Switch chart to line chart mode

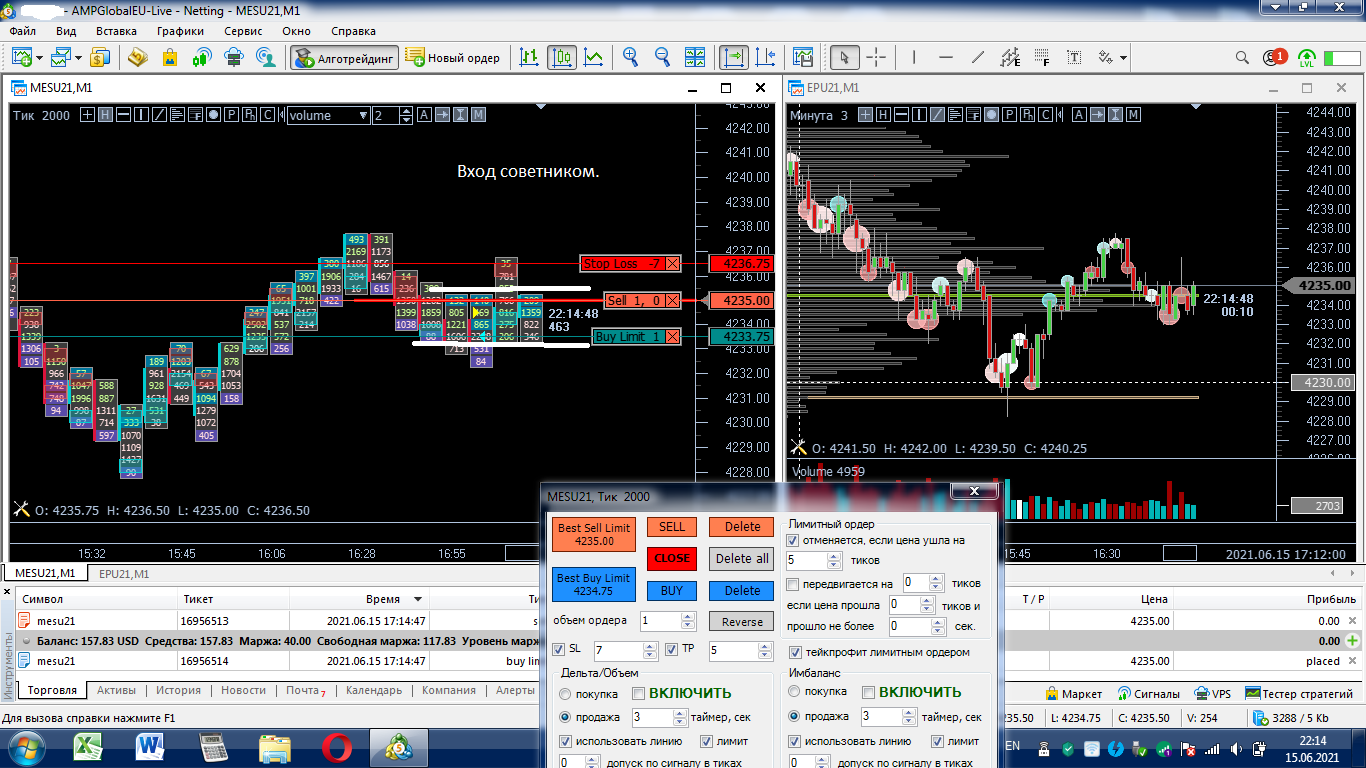[593, 57]
